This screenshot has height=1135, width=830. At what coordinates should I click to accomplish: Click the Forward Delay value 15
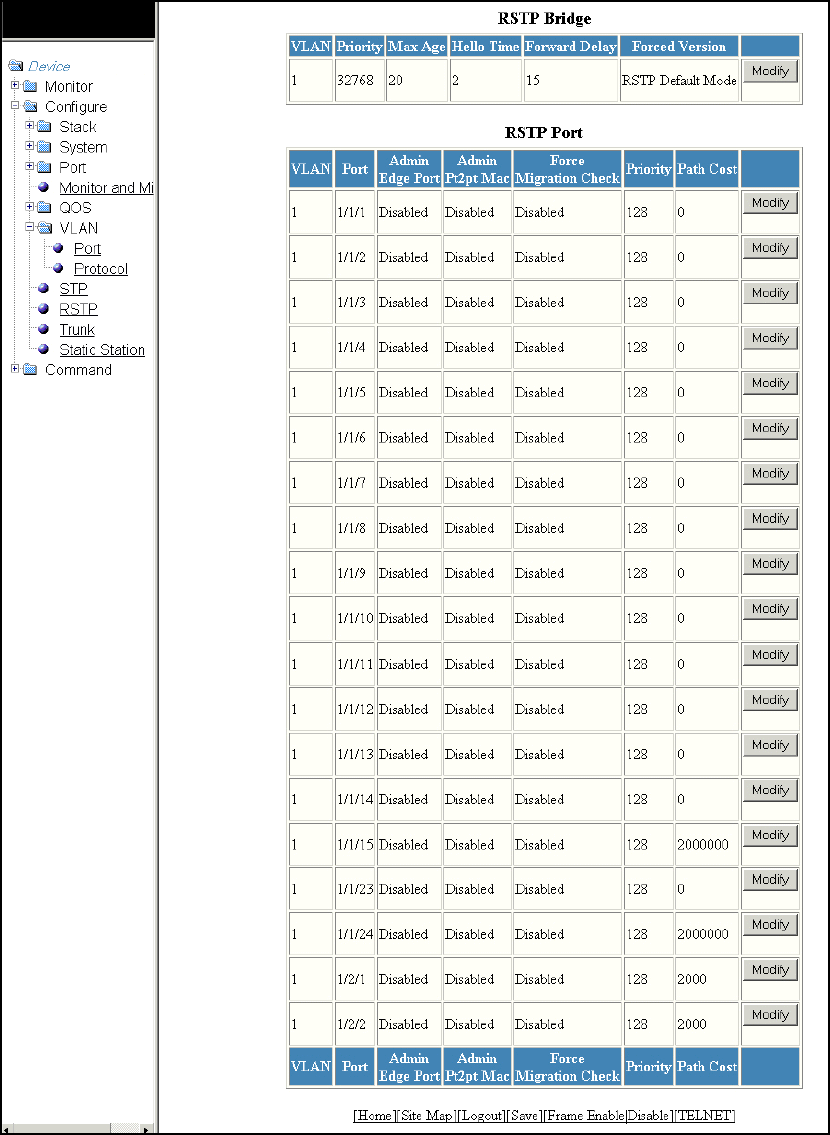pos(533,80)
